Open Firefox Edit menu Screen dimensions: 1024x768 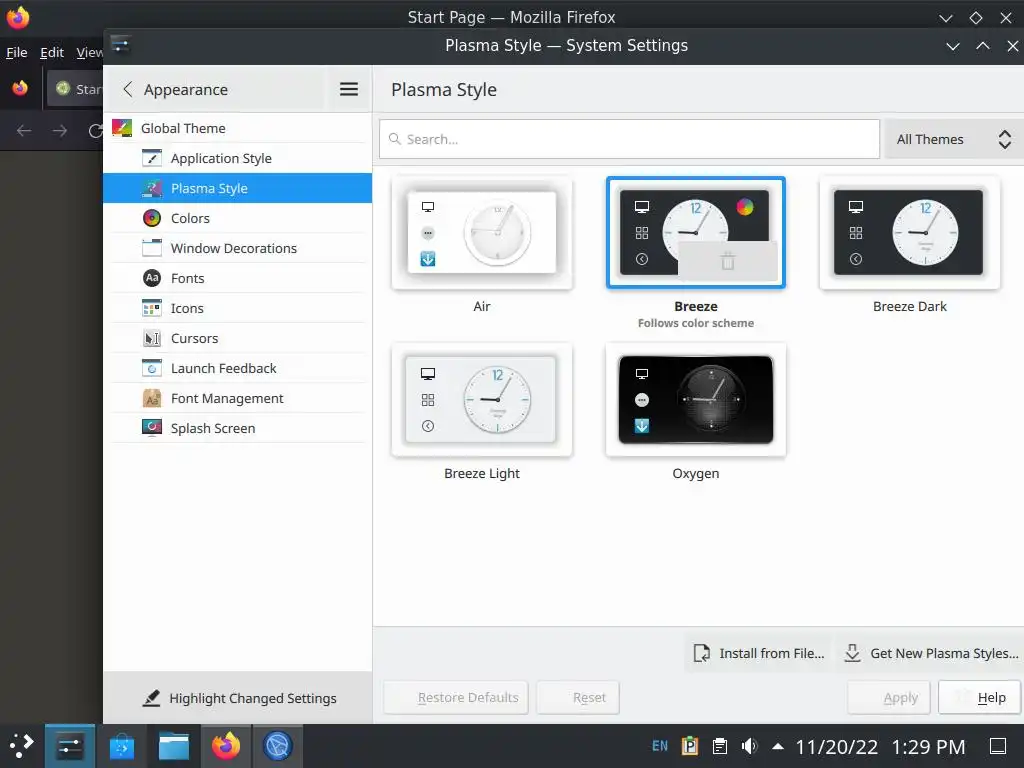pos(52,52)
